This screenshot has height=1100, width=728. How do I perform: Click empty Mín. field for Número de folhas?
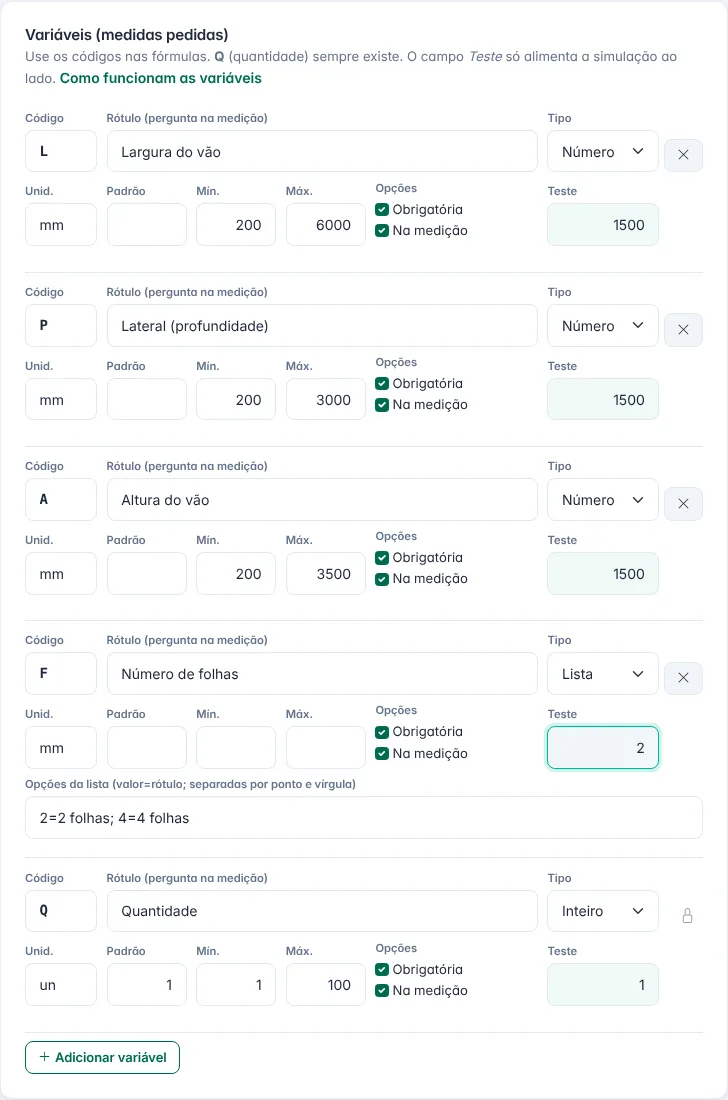[x=236, y=748]
